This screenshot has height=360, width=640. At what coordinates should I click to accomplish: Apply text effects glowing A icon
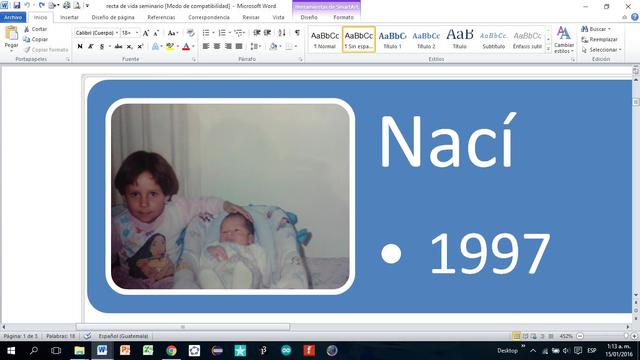coord(156,47)
